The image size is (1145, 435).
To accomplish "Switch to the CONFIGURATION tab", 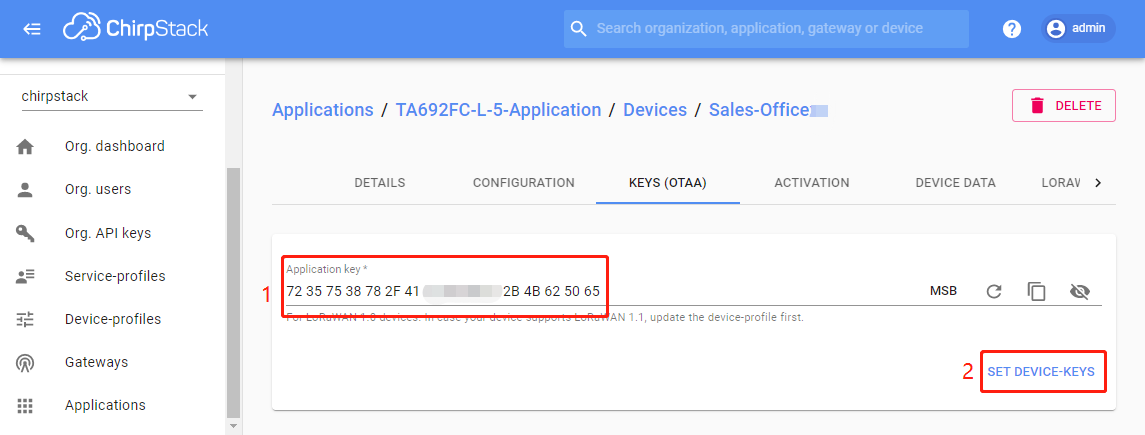I will coord(524,182).
